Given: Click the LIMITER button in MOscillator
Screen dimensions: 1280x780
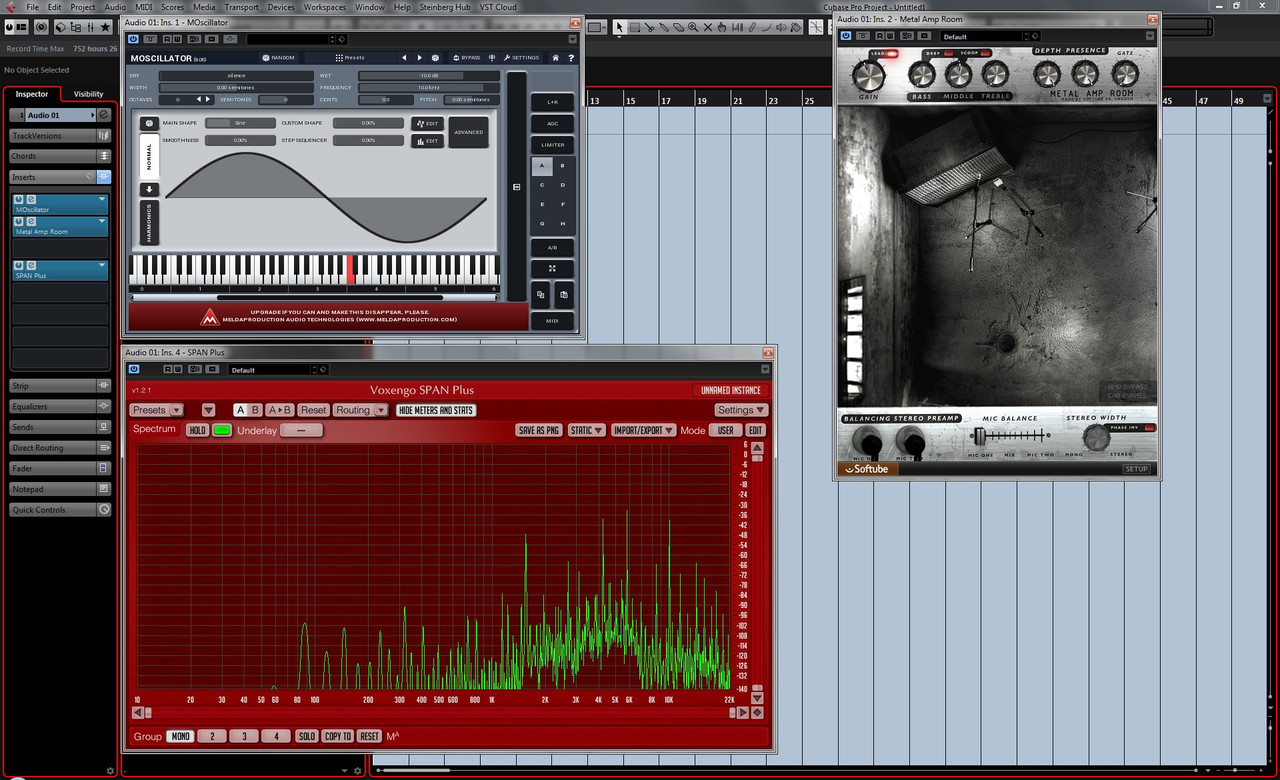Looking at the screenshot, I should point(552,145).
